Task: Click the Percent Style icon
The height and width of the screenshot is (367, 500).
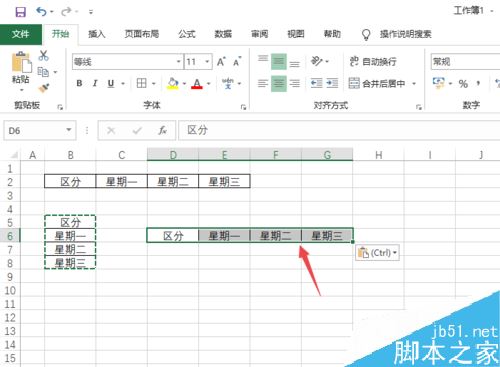Action: (463, 83)
